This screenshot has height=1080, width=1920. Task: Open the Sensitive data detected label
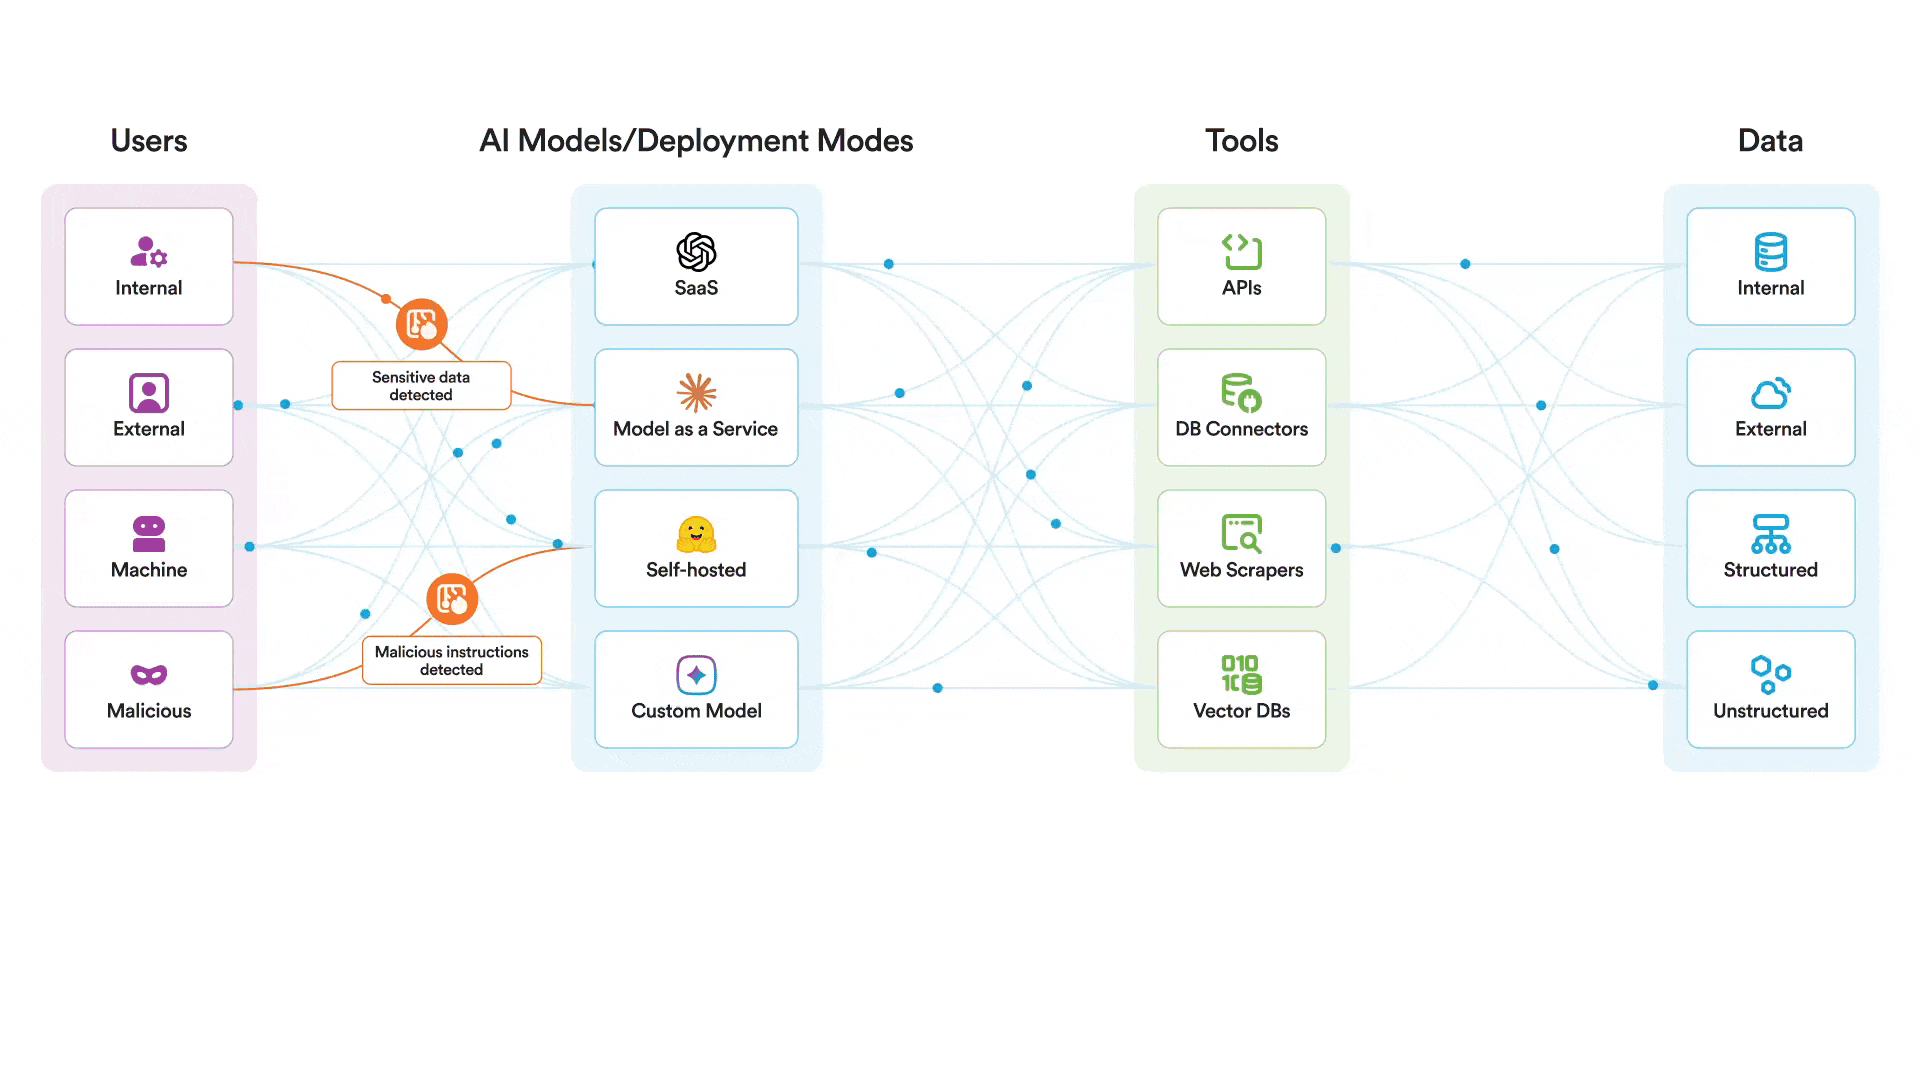click(421, 386)
